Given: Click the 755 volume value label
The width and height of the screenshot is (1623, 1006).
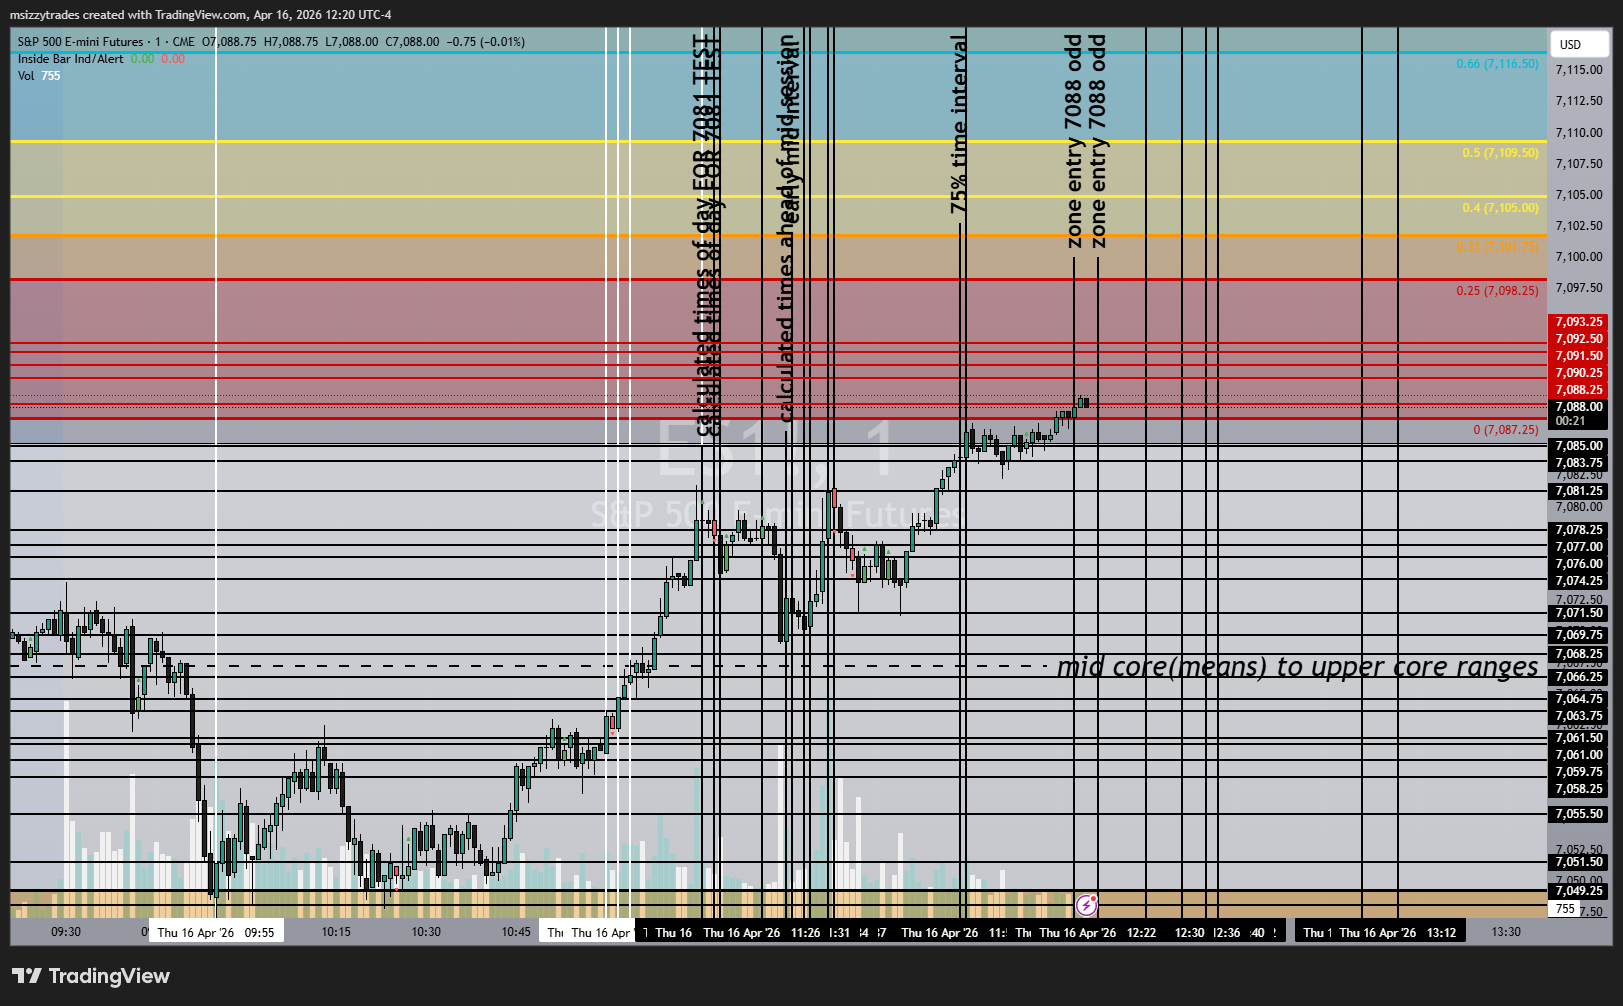Looking at the screenshot, I should point(1565,909).
